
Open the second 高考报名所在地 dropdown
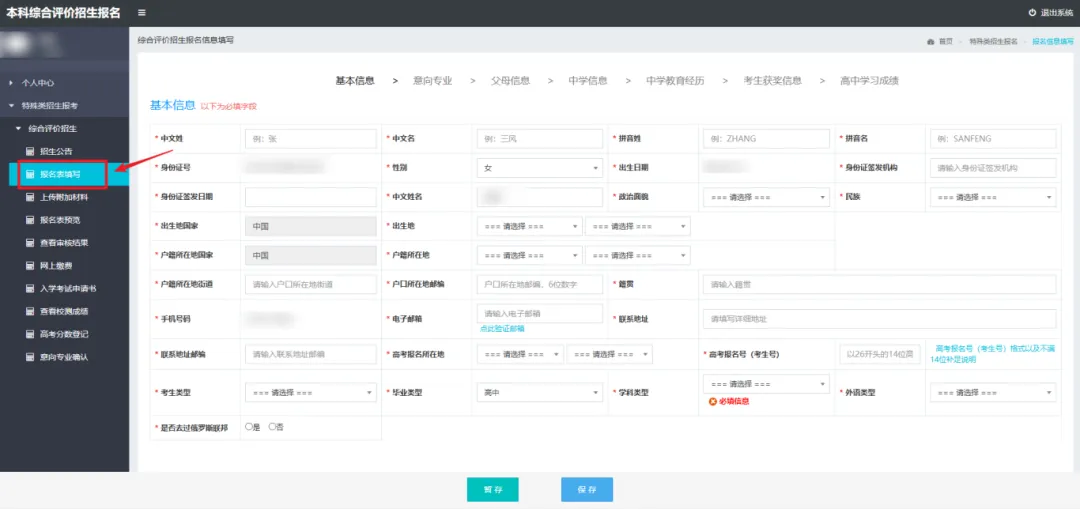tap(610, 354)
